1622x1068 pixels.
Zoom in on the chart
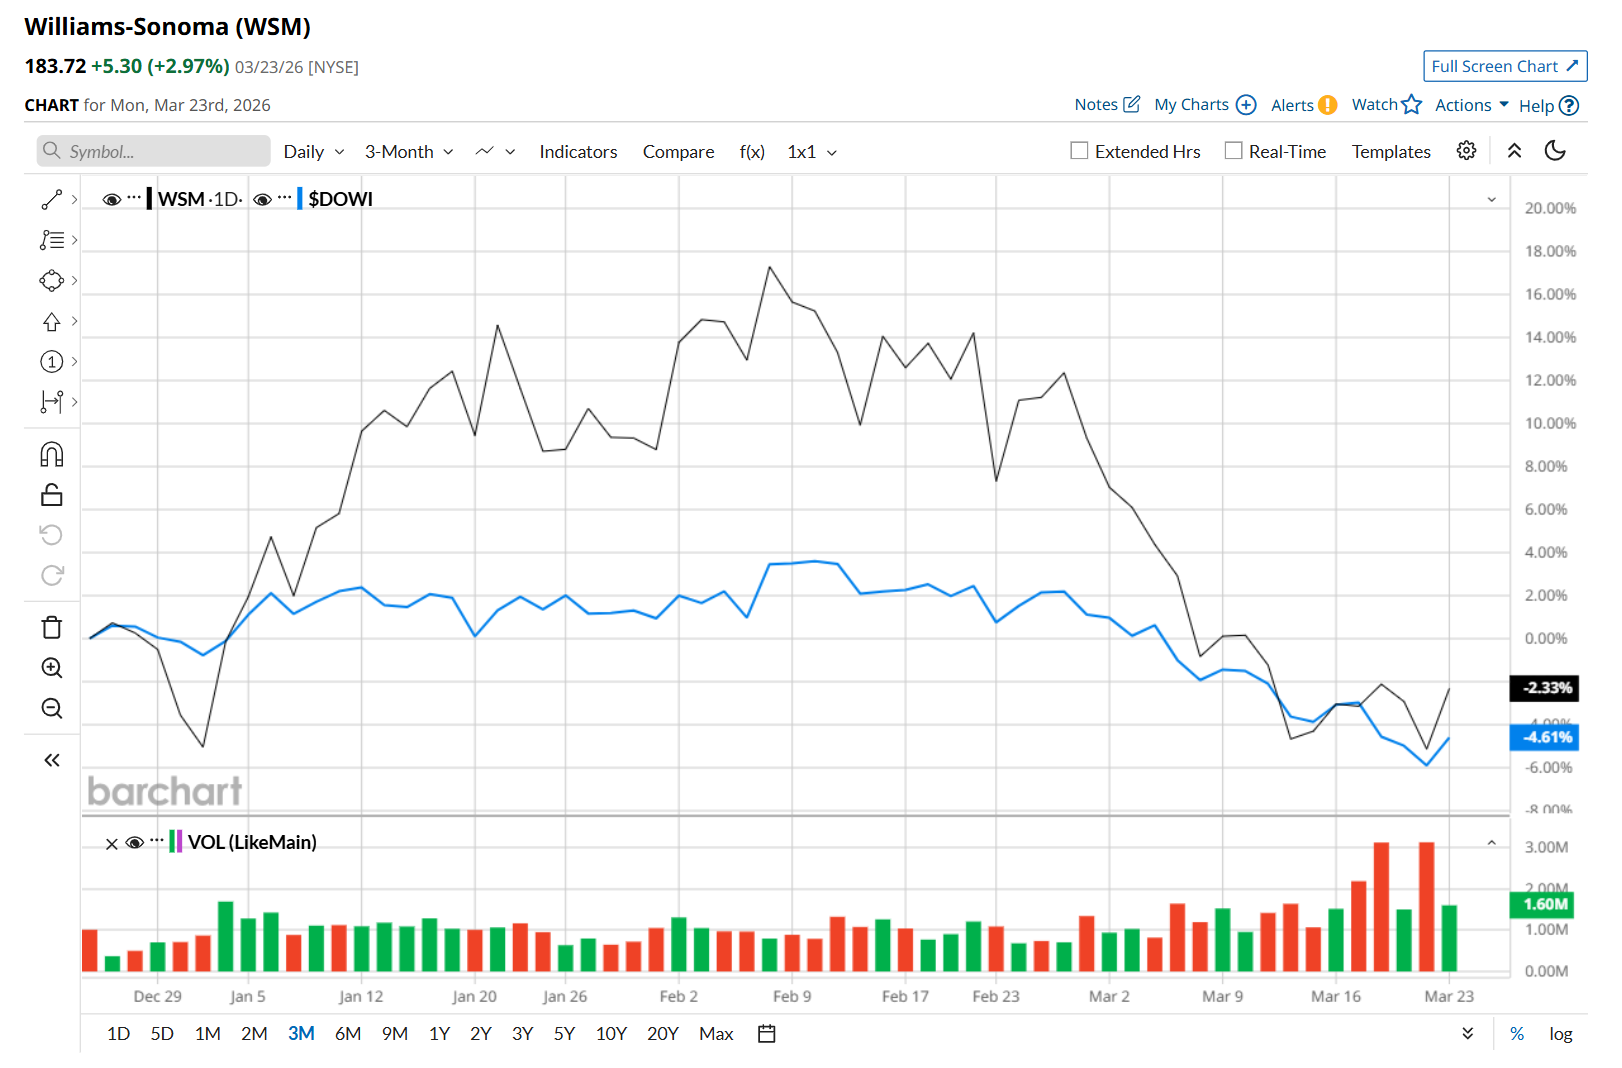click(52, 668)
